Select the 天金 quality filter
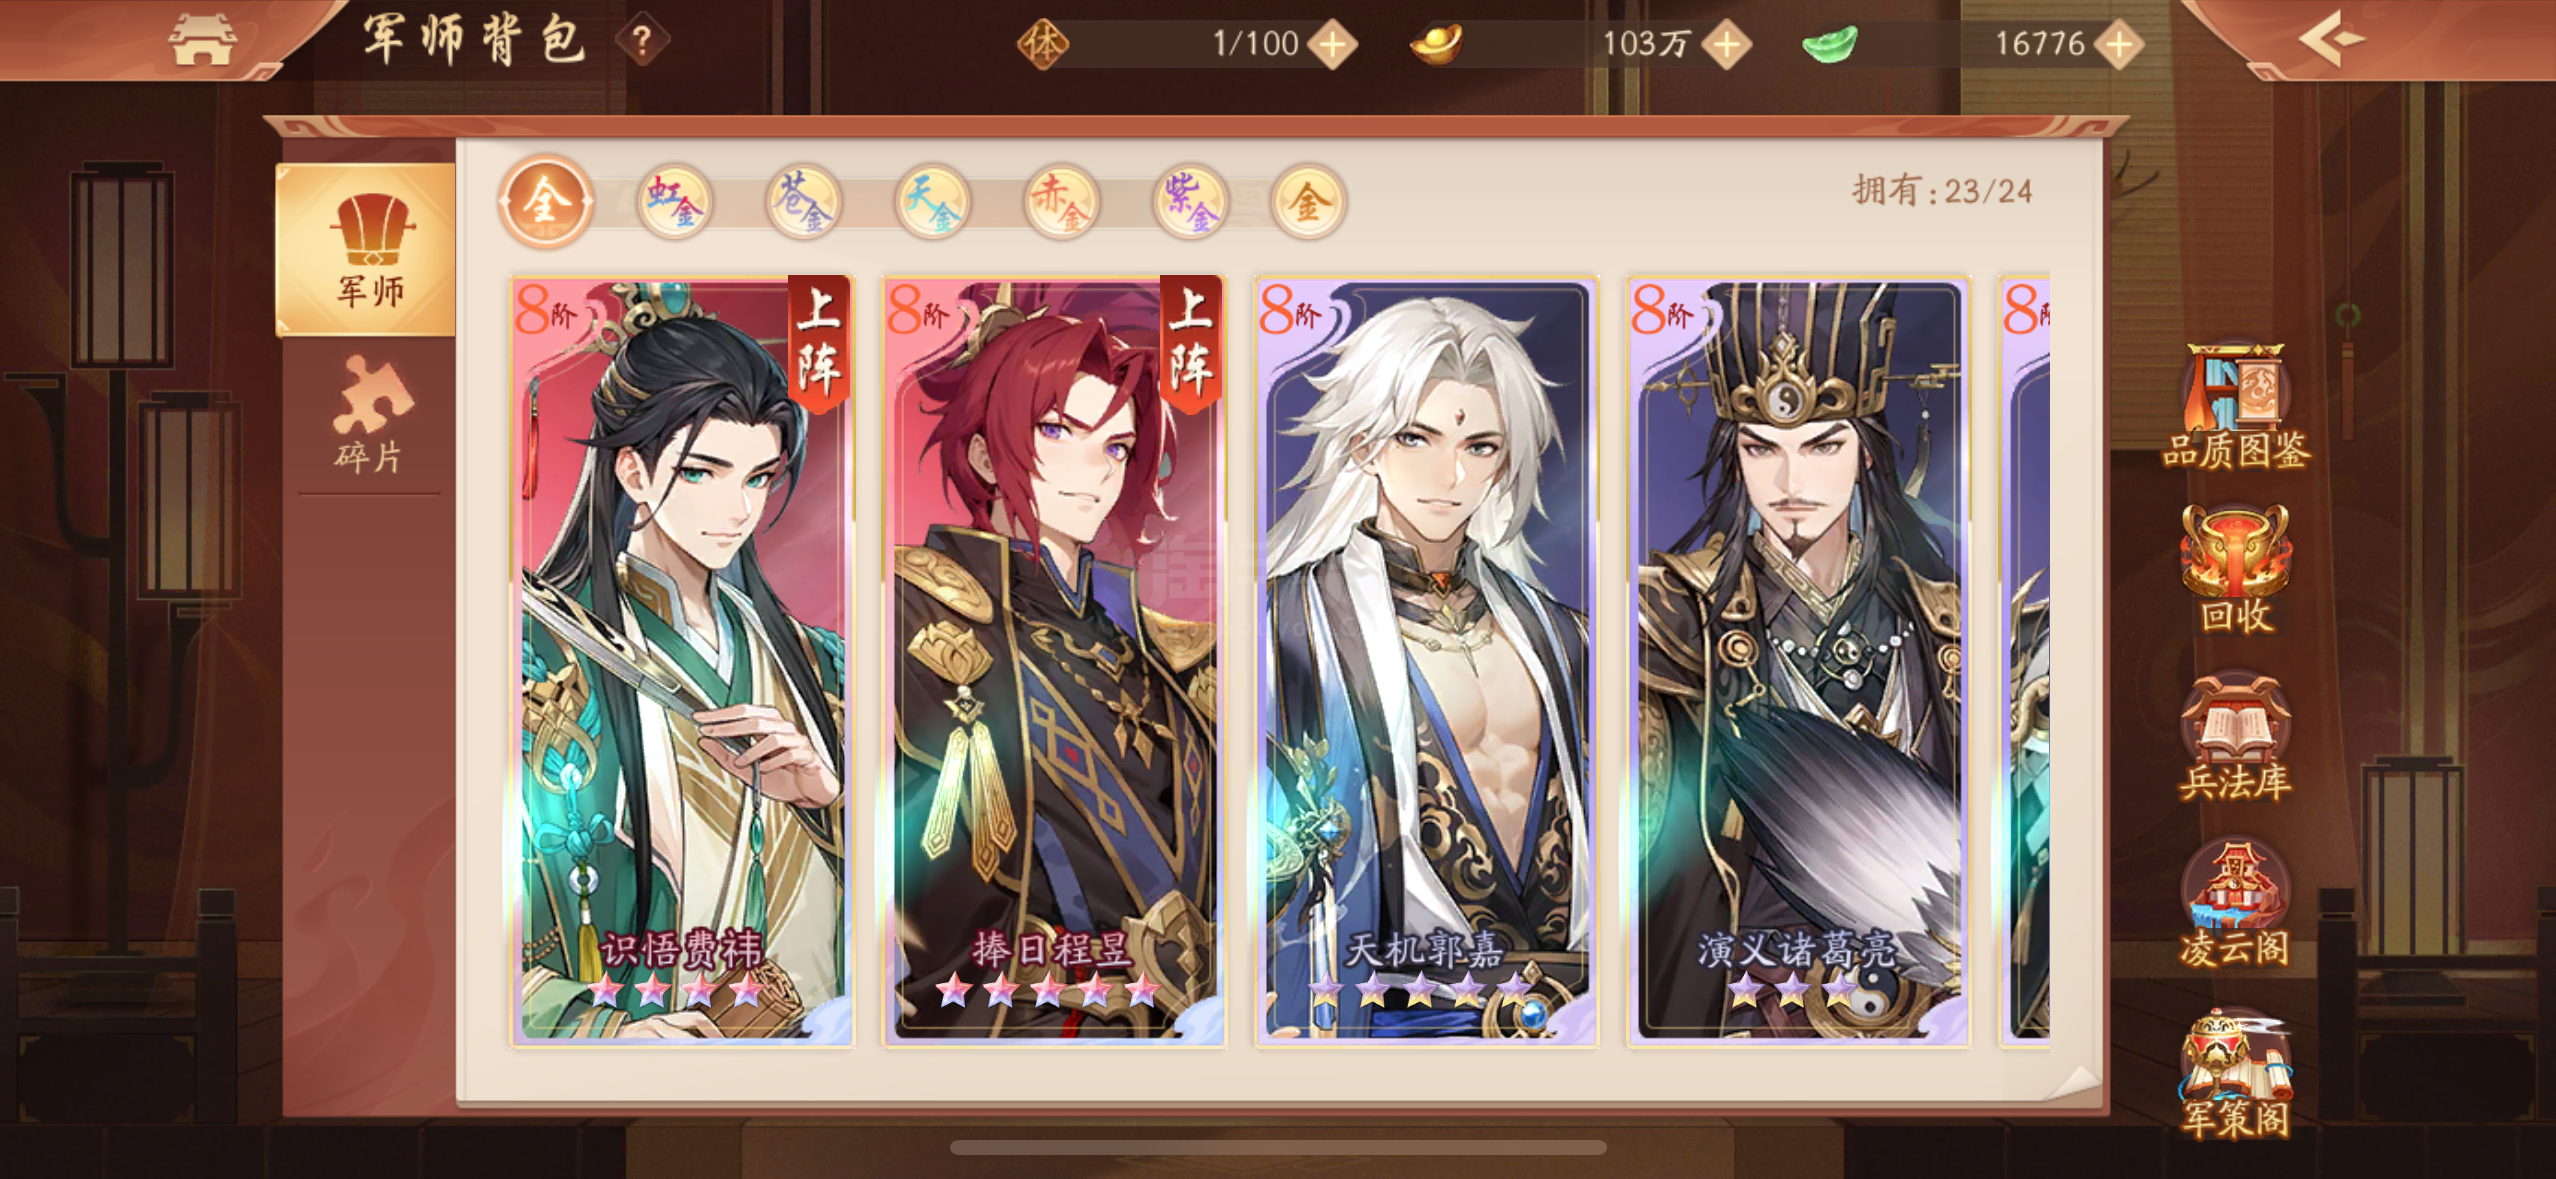The width and height of the screenshot is (2556, 1179). (932, 202)
